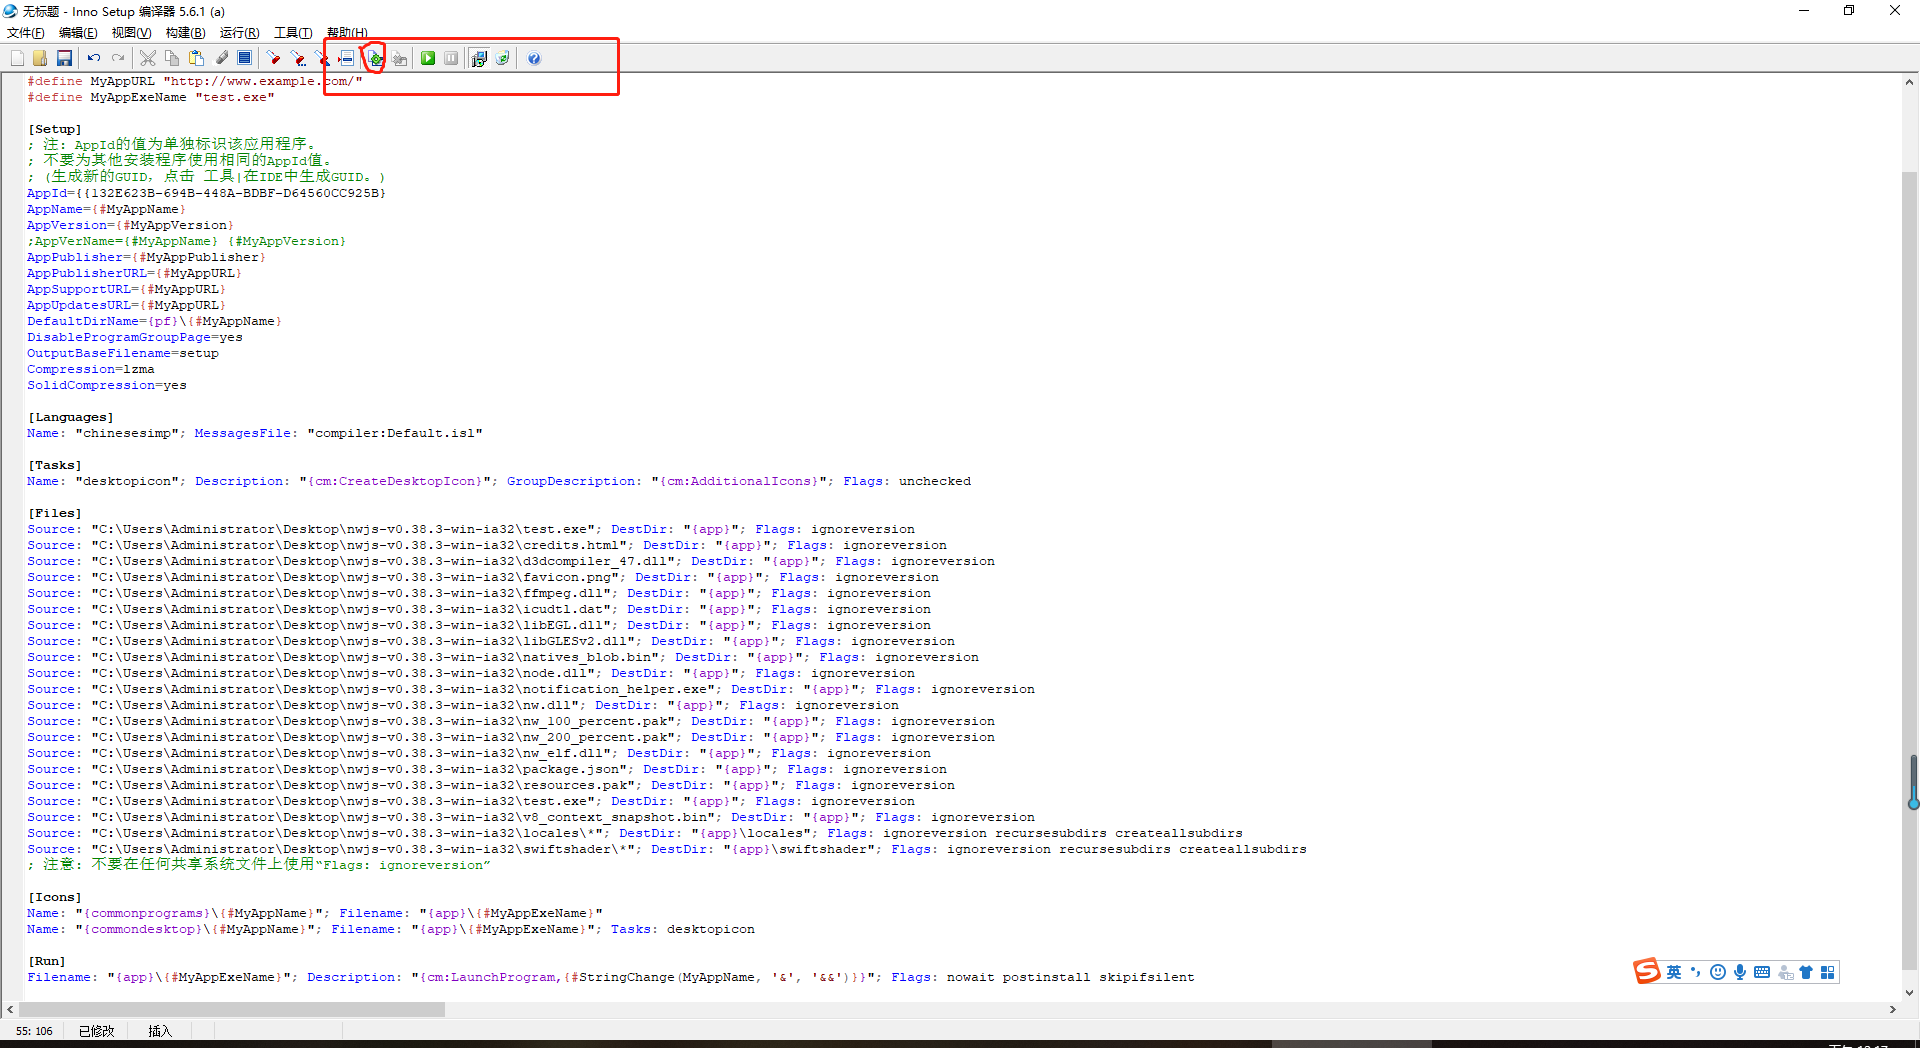
Task: Click the Select All icon
Action: 245,58
